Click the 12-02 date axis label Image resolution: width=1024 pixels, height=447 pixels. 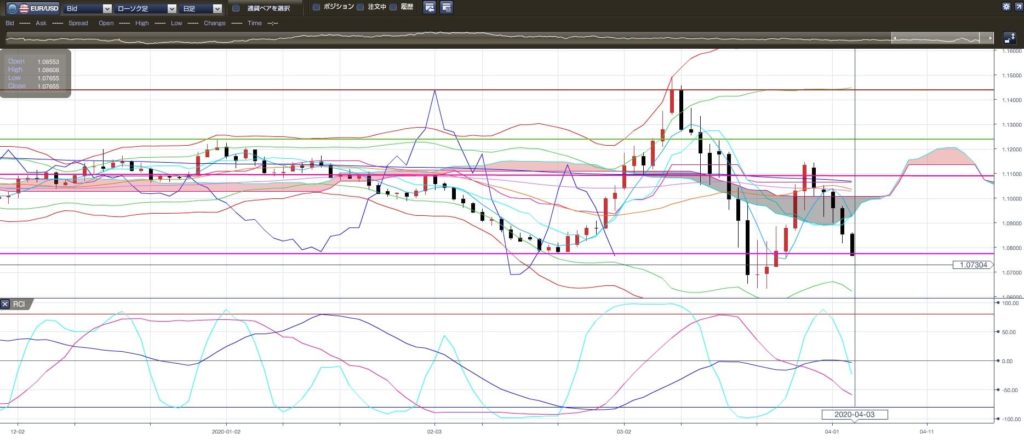coord(18,432)
